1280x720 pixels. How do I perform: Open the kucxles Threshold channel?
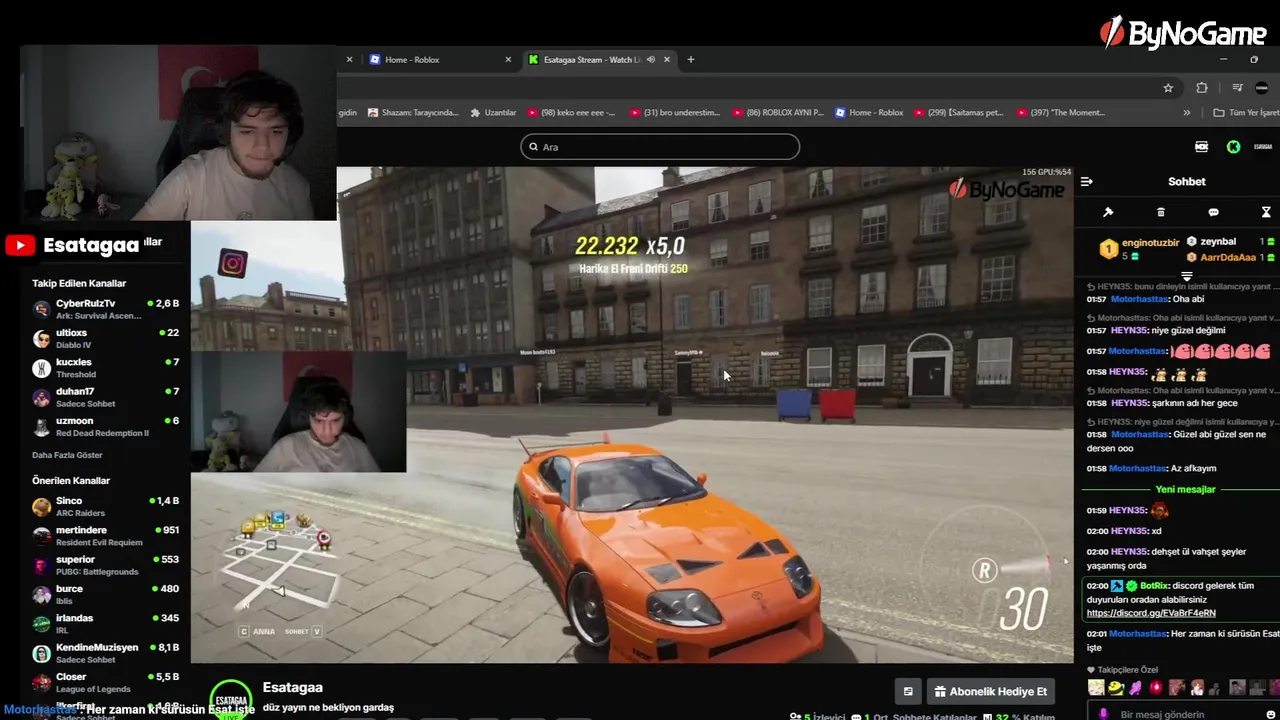105,368
